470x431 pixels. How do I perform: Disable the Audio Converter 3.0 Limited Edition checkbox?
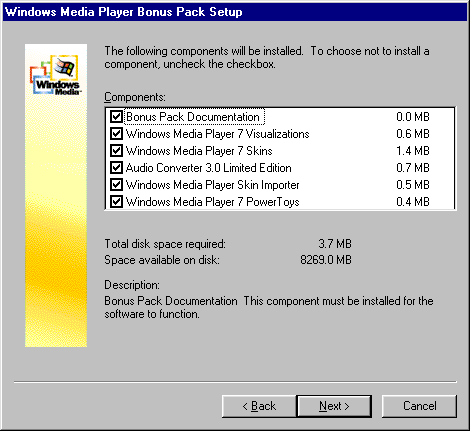tap(116, 168)
